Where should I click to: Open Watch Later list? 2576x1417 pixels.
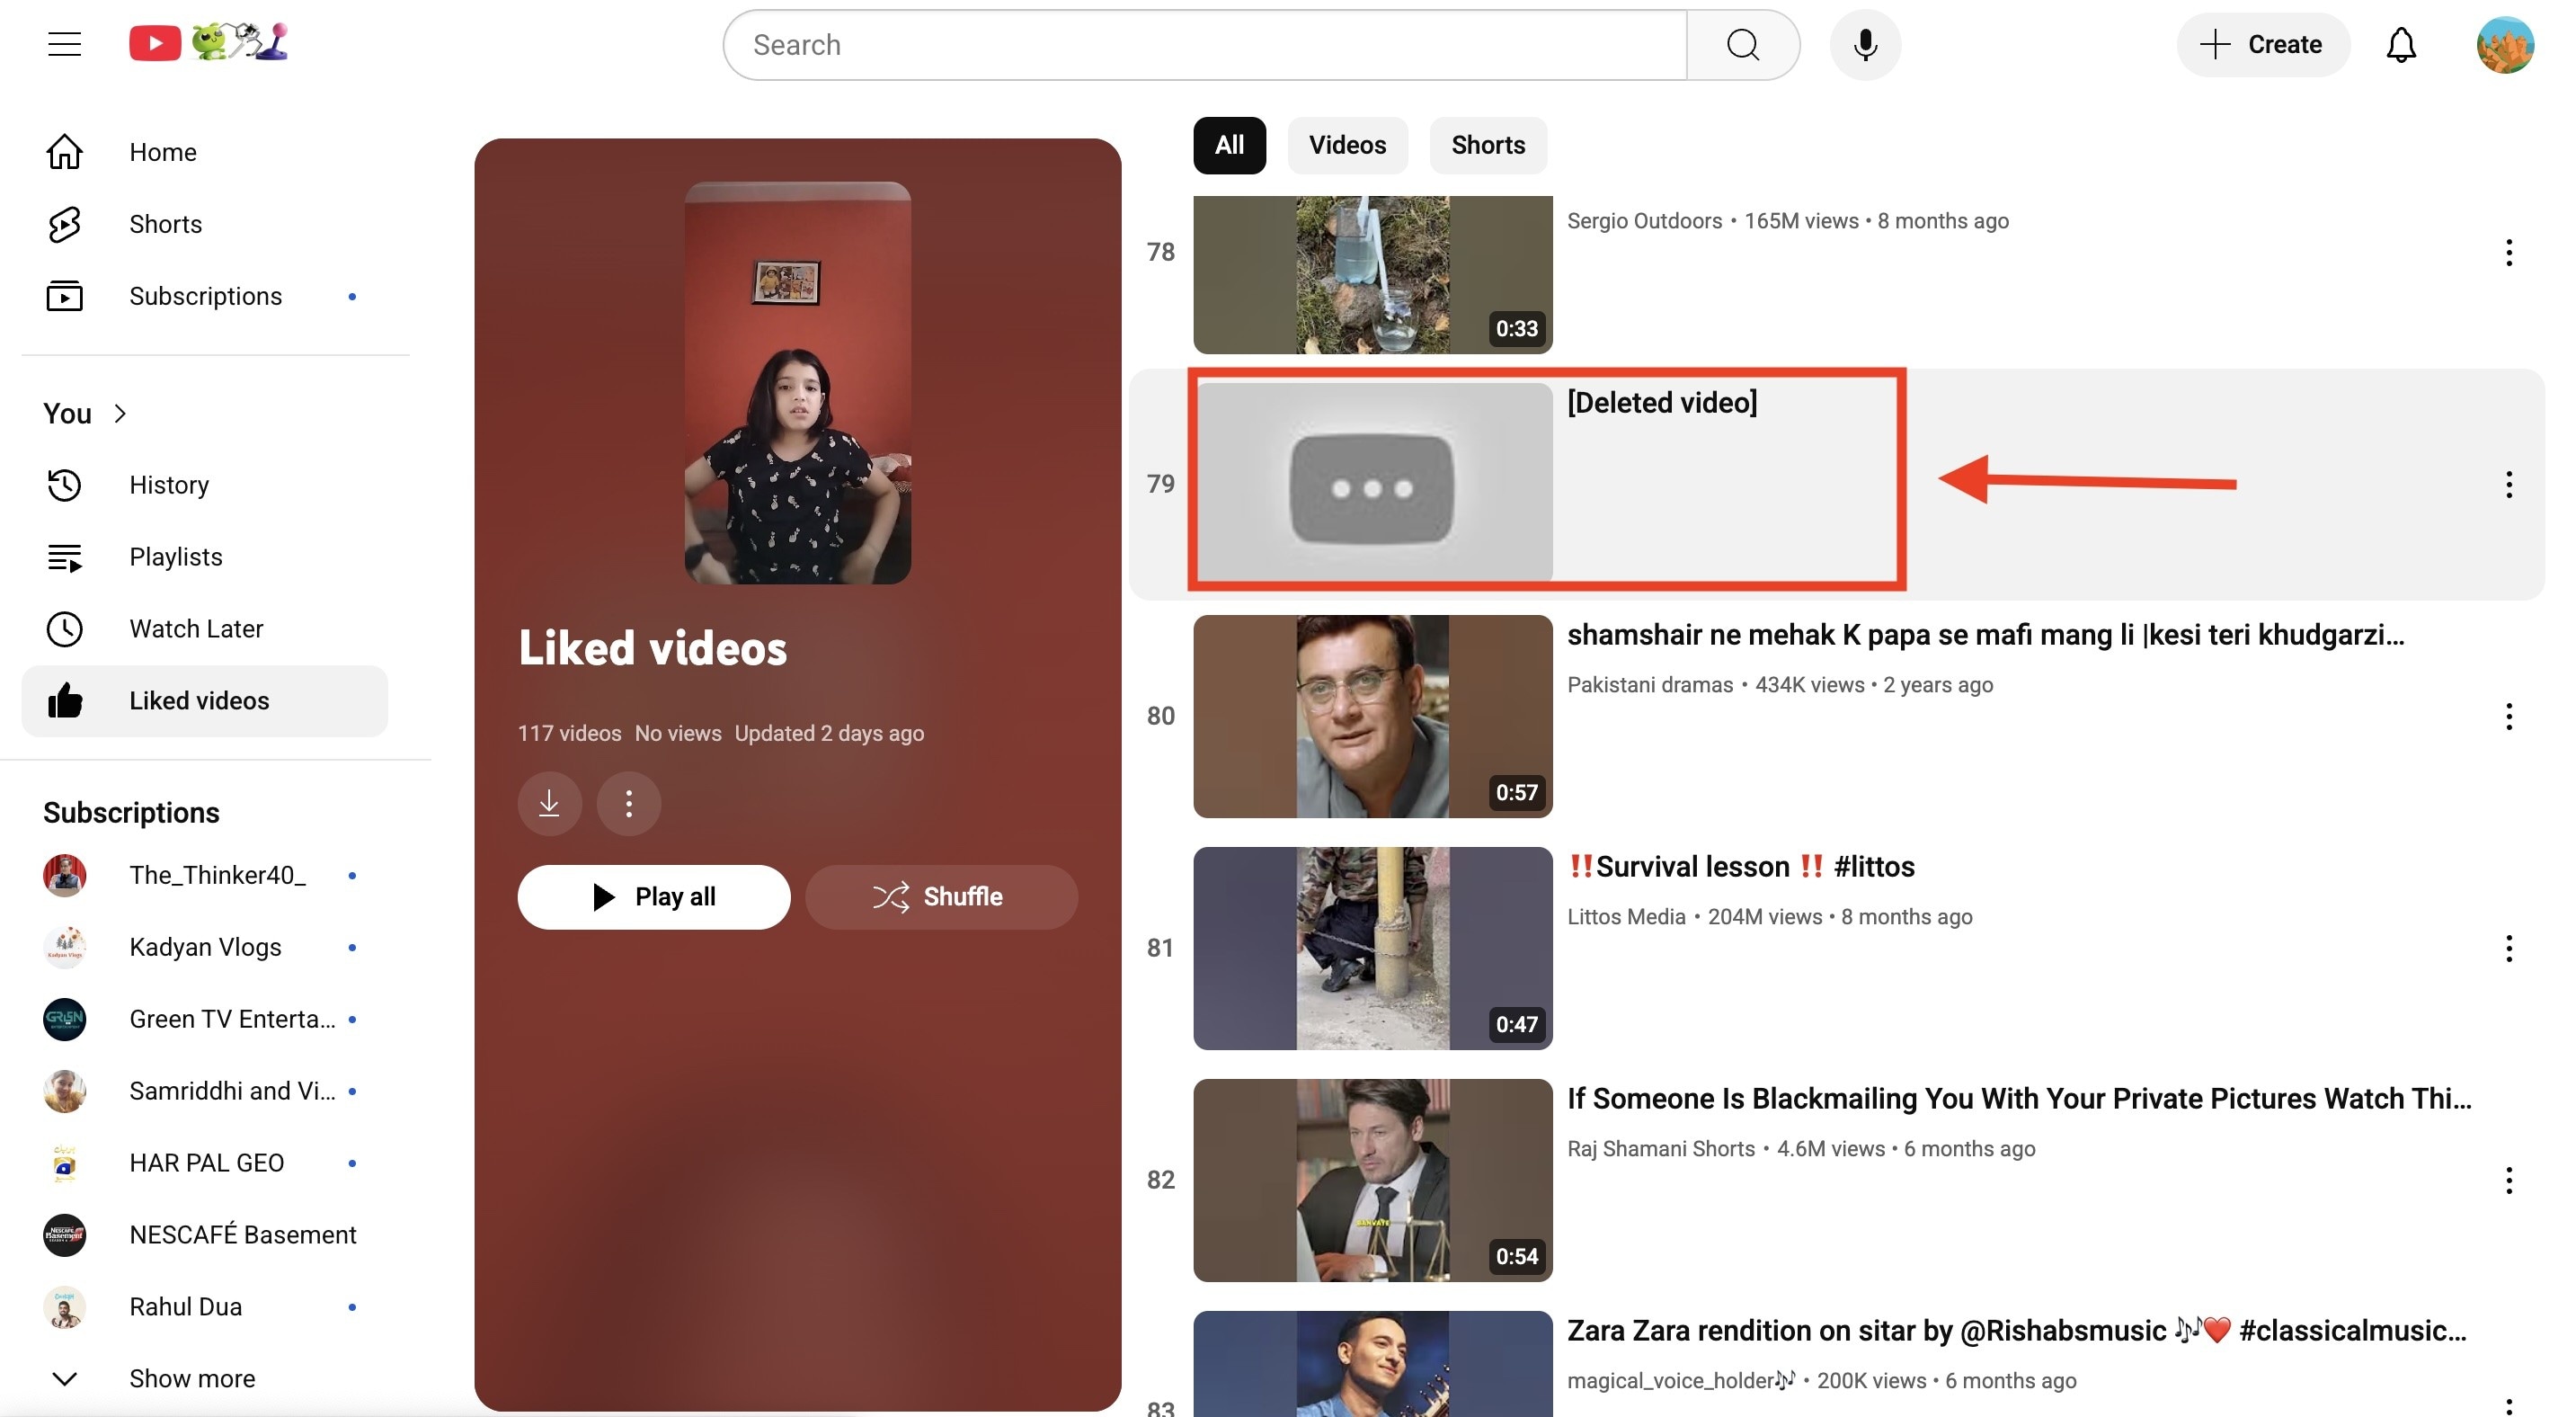point(205,629)
